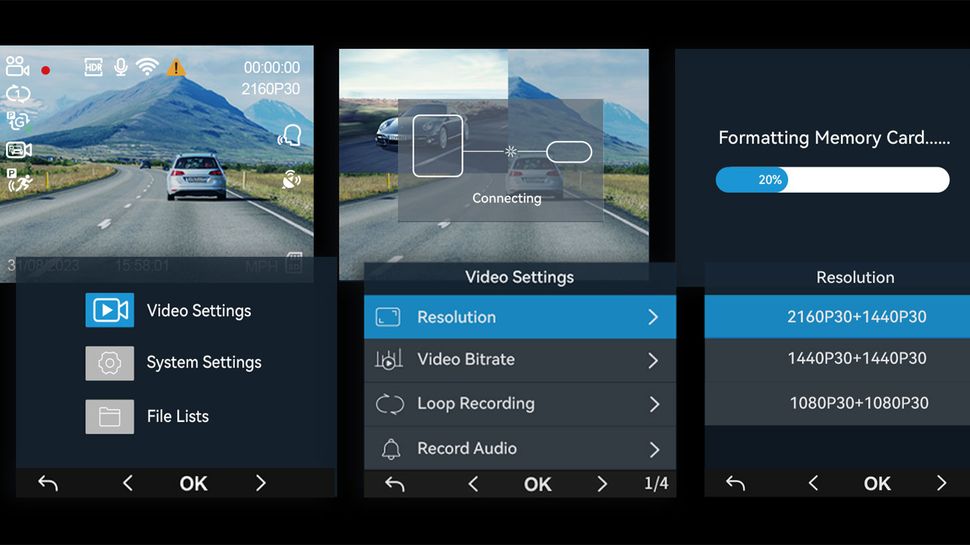Click the 00:00:00 recording timer

272,67
